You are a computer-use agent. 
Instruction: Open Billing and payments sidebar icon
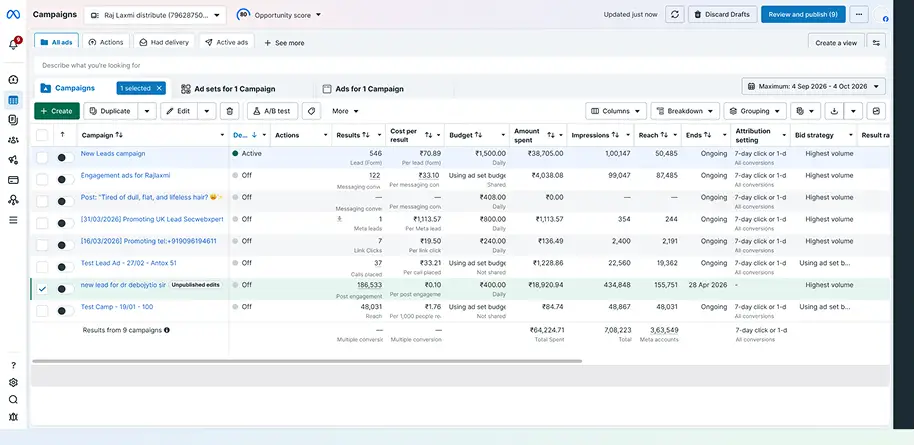pos(13,180)
